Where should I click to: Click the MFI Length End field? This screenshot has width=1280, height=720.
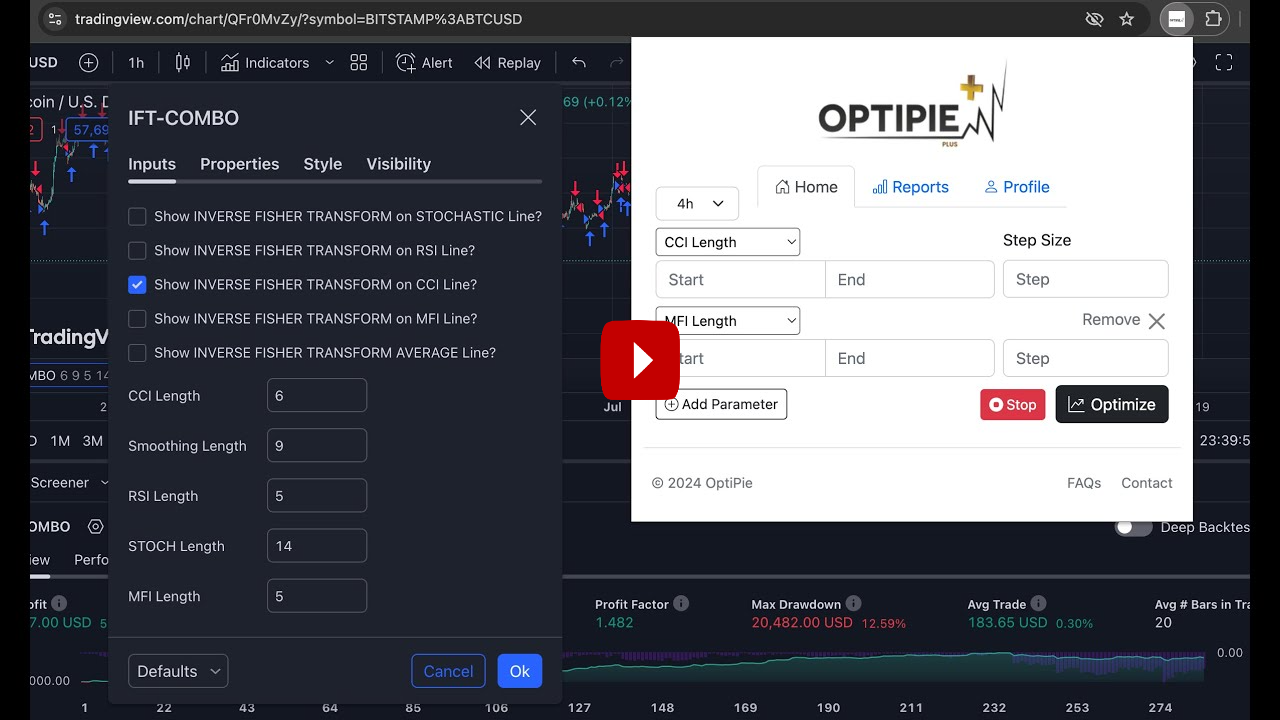coord(910,358)
